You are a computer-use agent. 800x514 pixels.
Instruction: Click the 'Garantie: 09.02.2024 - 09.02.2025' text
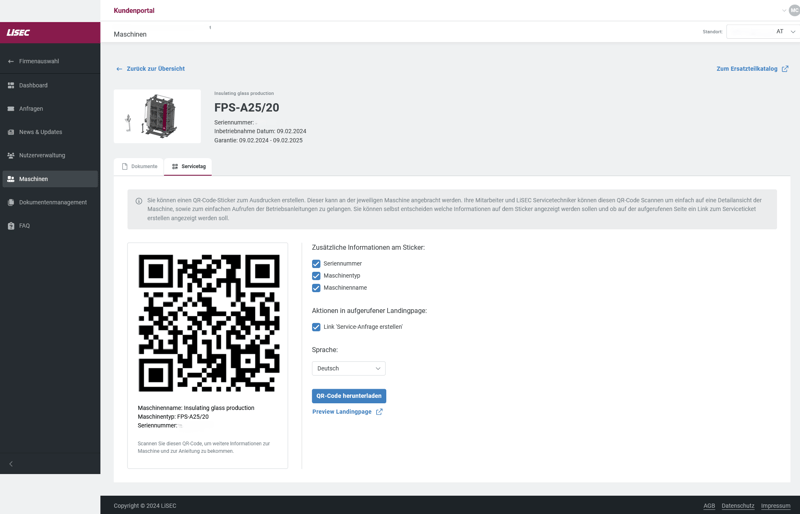coord(258,140)
